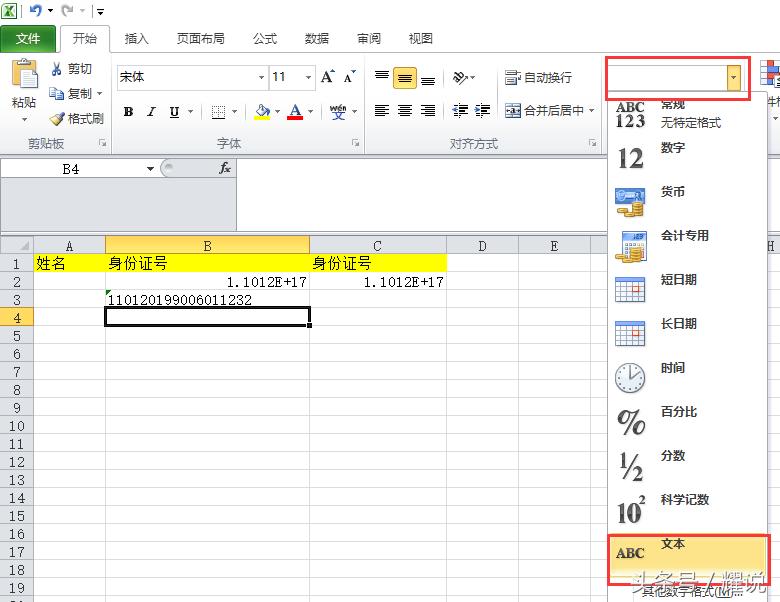Toggle Bold formatting
The height and width of the screenshot is (602, 780).
click(x=128, y=112)
